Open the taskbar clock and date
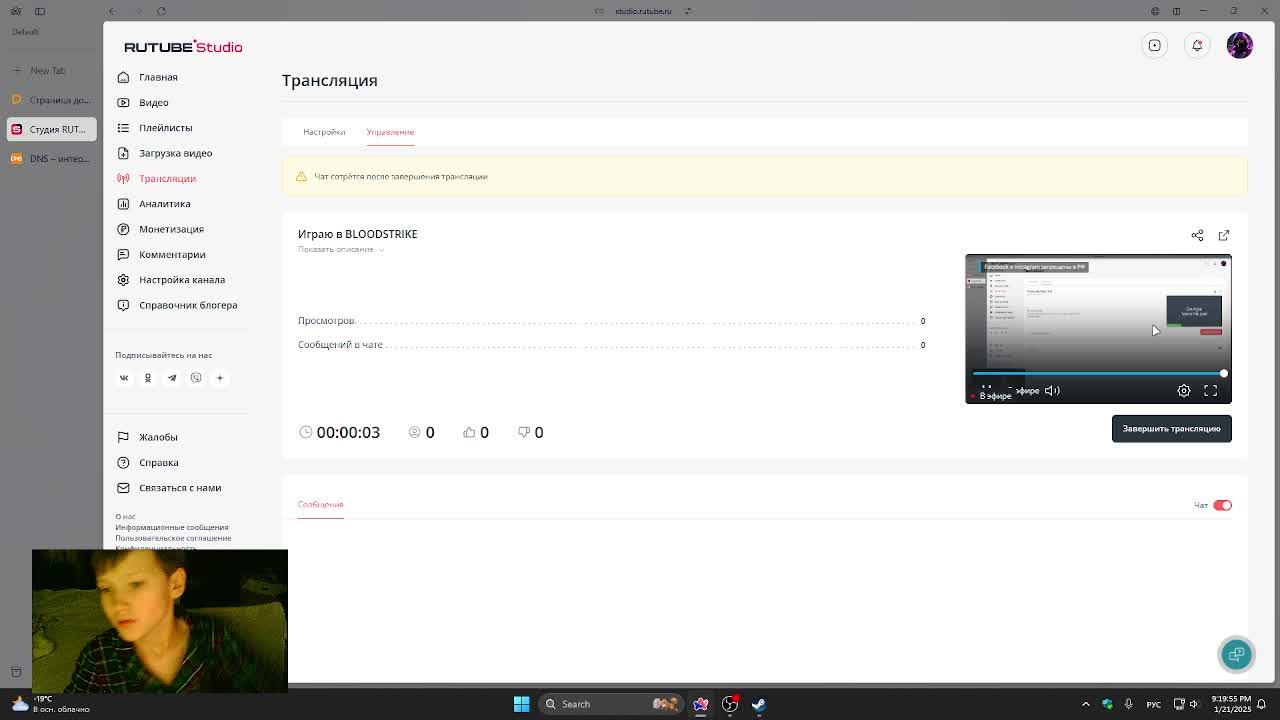This screenshot has height=720, width=1280. click(1230, 704)
